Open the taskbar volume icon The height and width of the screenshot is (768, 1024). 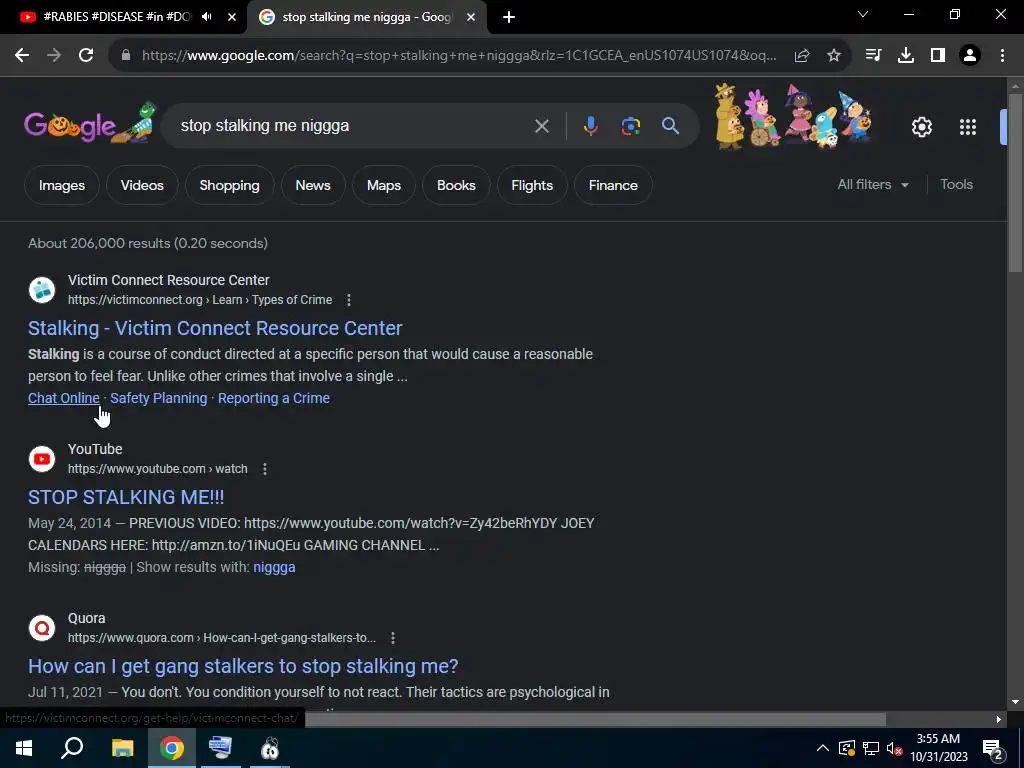click(894, 748)
